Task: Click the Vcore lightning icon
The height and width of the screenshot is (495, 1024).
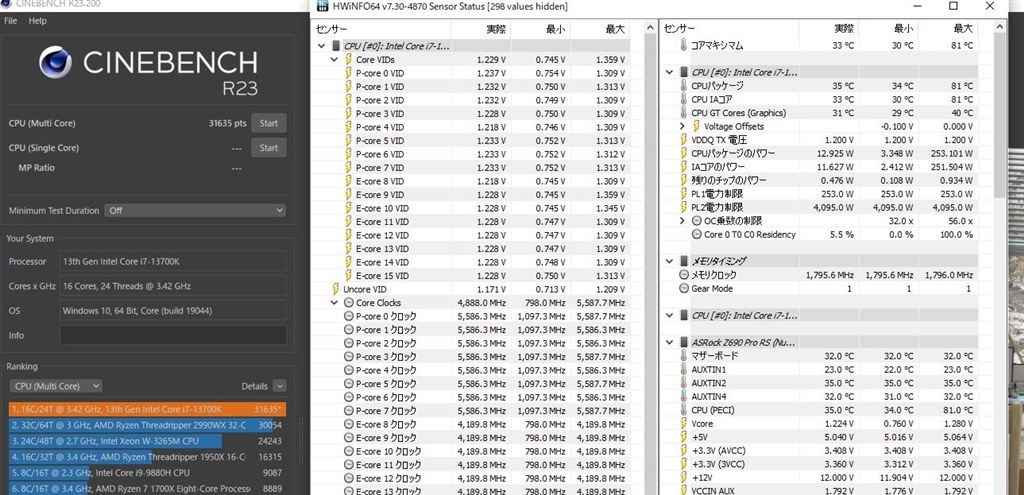Action: pyautogui.click(x=683, y=424)
